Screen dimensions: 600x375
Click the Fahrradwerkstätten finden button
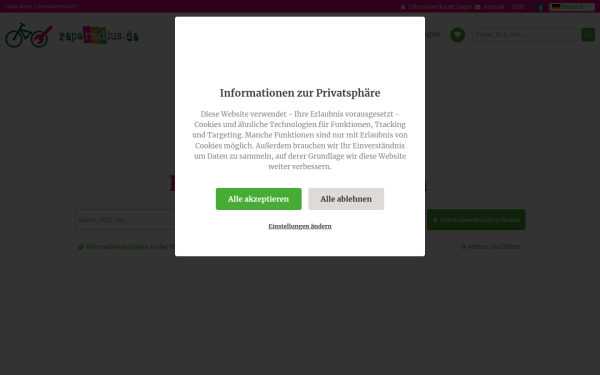tap(476, 220)
